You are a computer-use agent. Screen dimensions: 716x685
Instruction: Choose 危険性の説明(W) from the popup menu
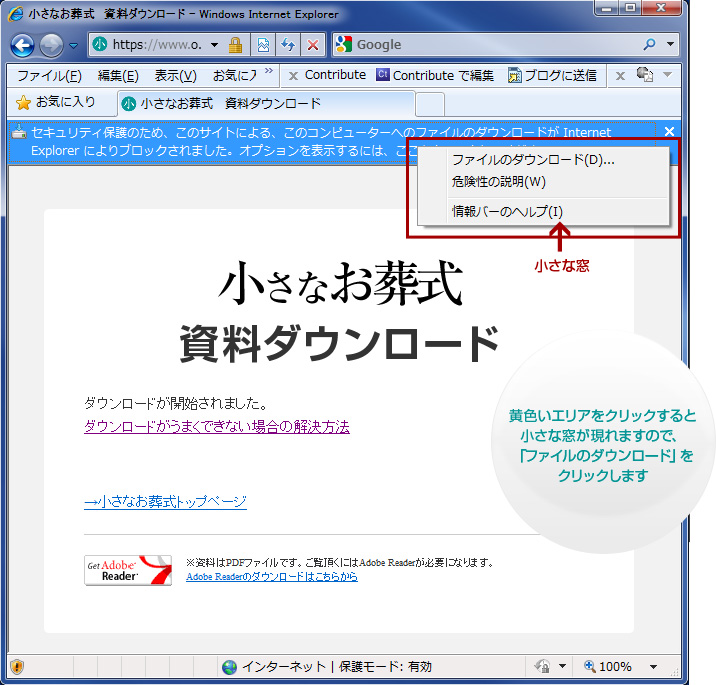[543, 182]
